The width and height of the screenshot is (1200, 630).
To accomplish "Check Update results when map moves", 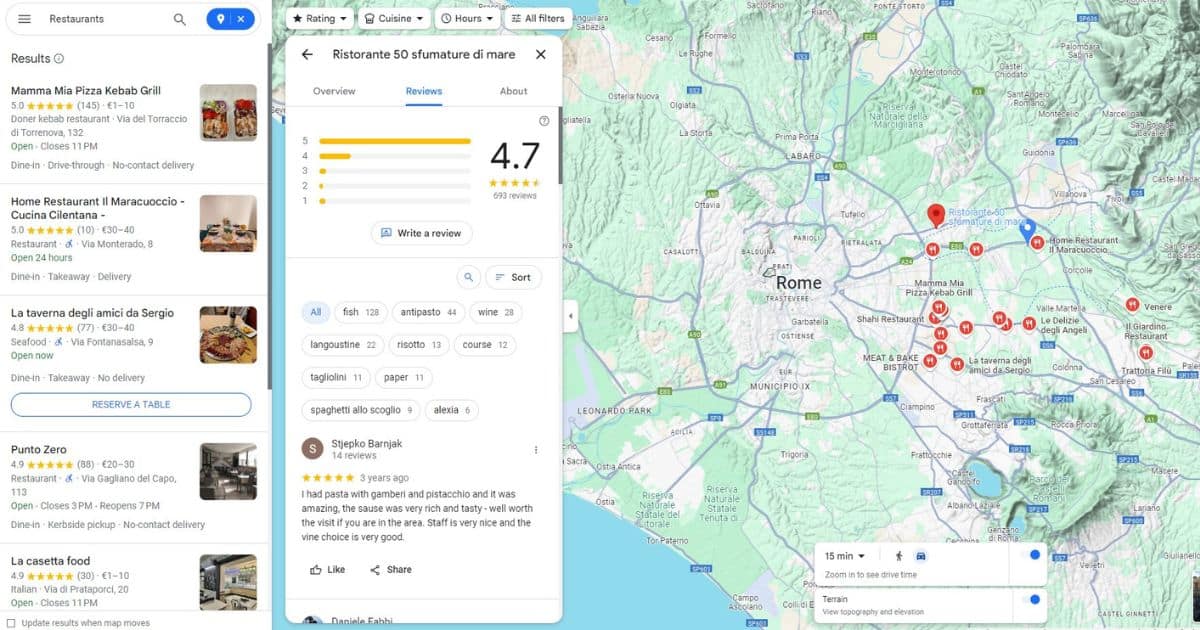I will [11, 623].
